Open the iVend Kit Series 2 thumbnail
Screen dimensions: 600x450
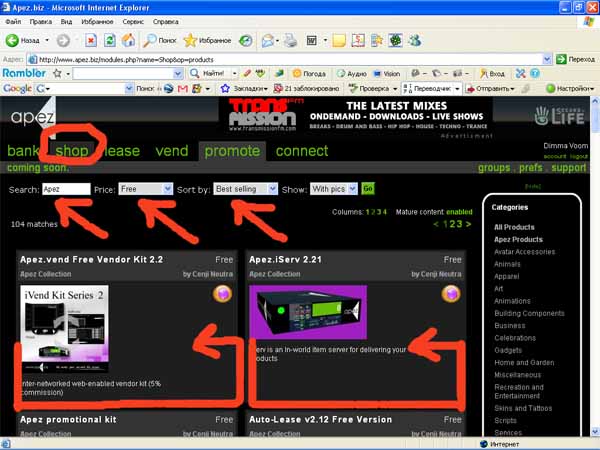(x=64, y=328)
